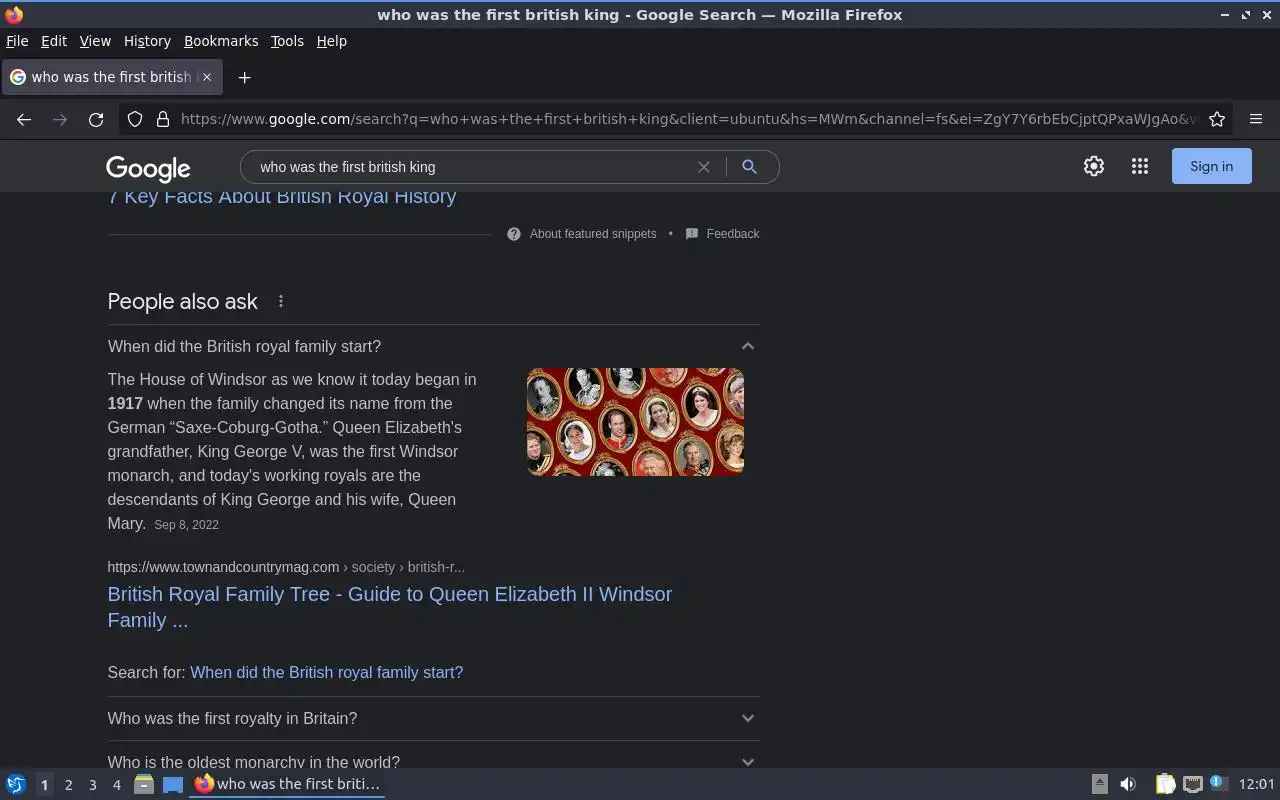Open a new tab with plus icon
Screen dimensions: 1280x800
[x=244, y=77]
